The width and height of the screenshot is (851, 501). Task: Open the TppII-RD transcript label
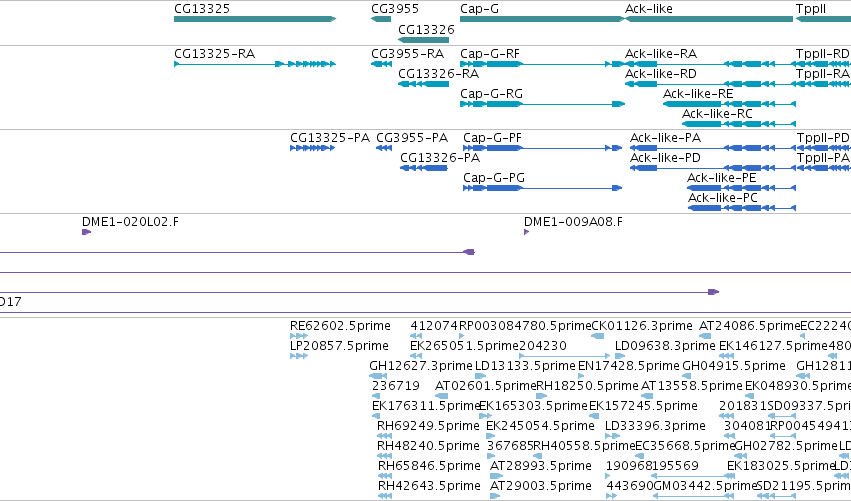point(823,54)
